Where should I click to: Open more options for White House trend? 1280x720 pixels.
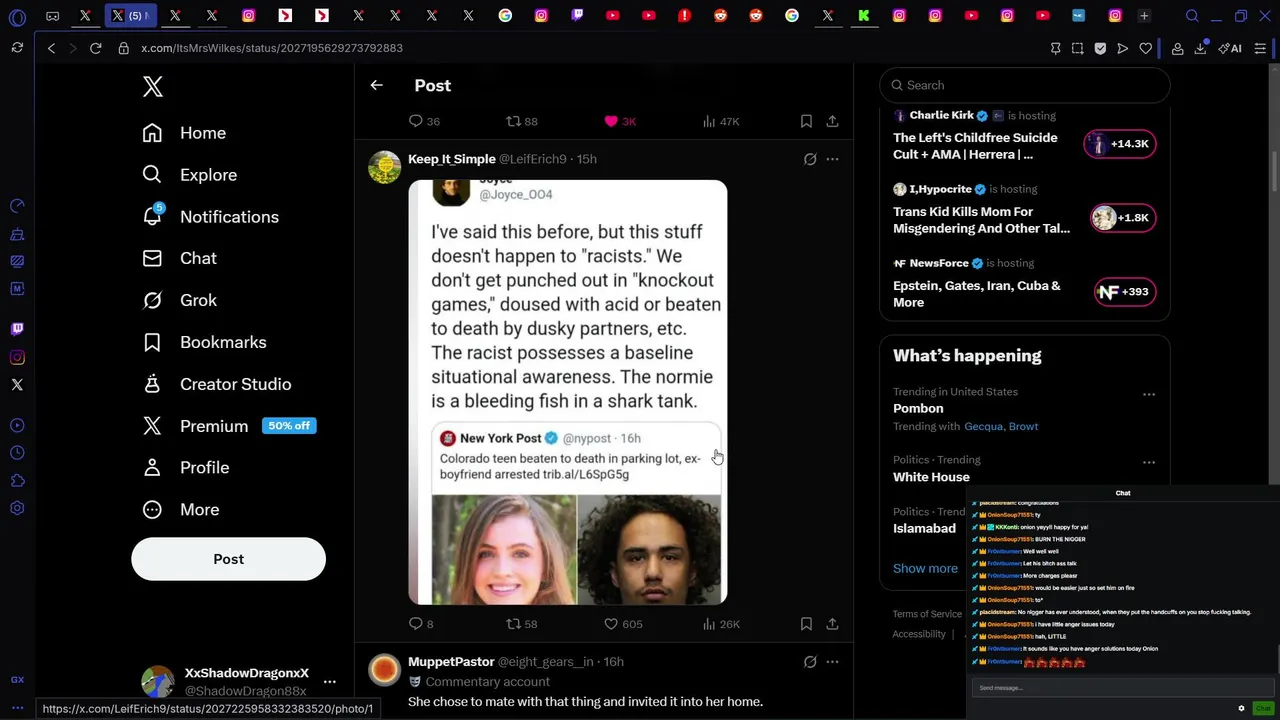[1149, 463]
